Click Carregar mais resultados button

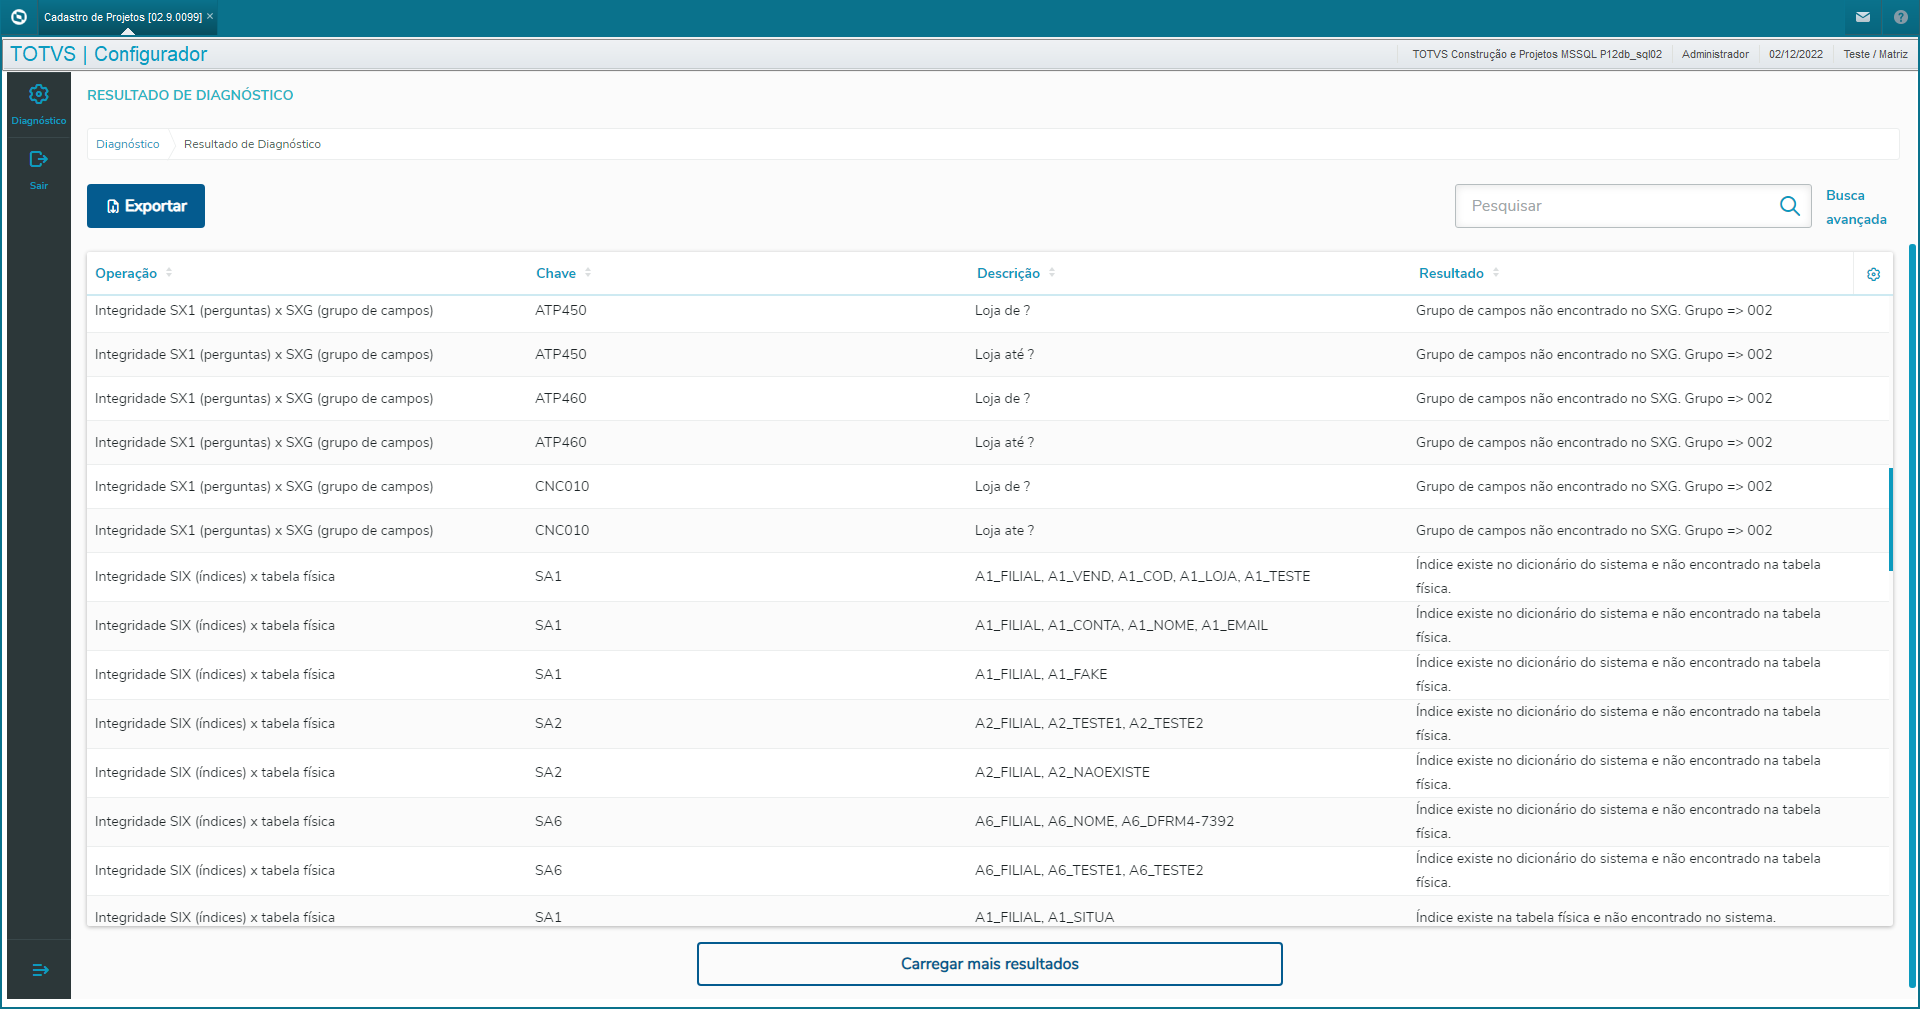(x=990, y=964)
